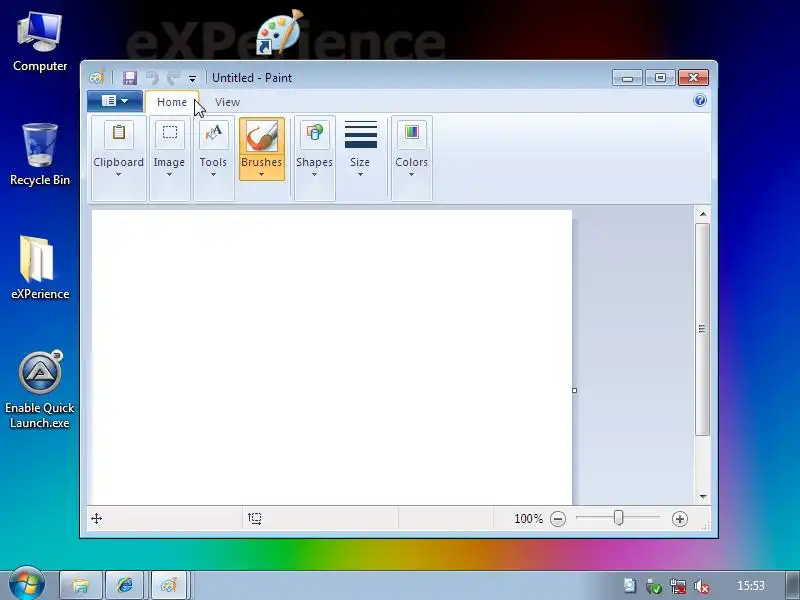Image resolution: width=800 pixels, height=600 pixels.
Task: Click the Undo arrow in the title bar
Action: coord(152,78)
